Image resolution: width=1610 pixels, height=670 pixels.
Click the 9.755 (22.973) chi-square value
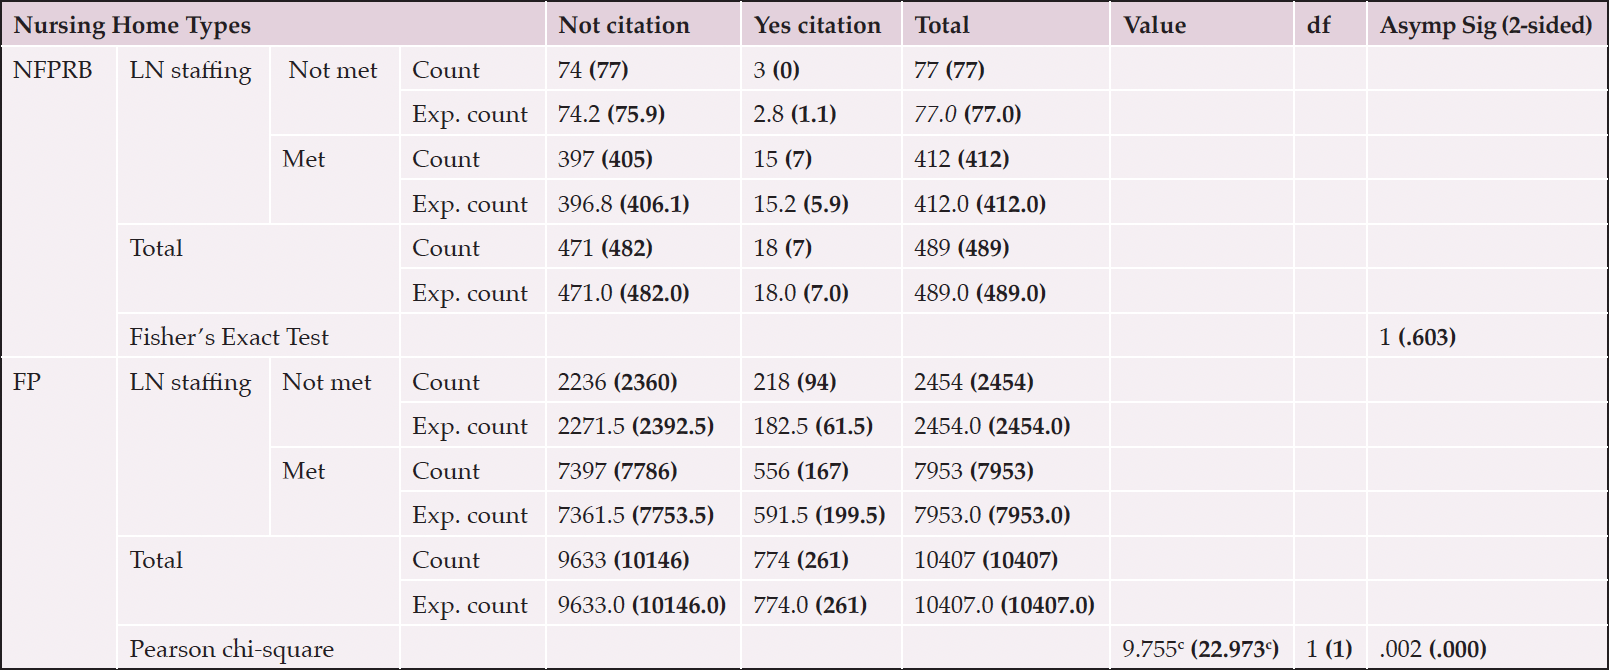tap(1200, 649)
